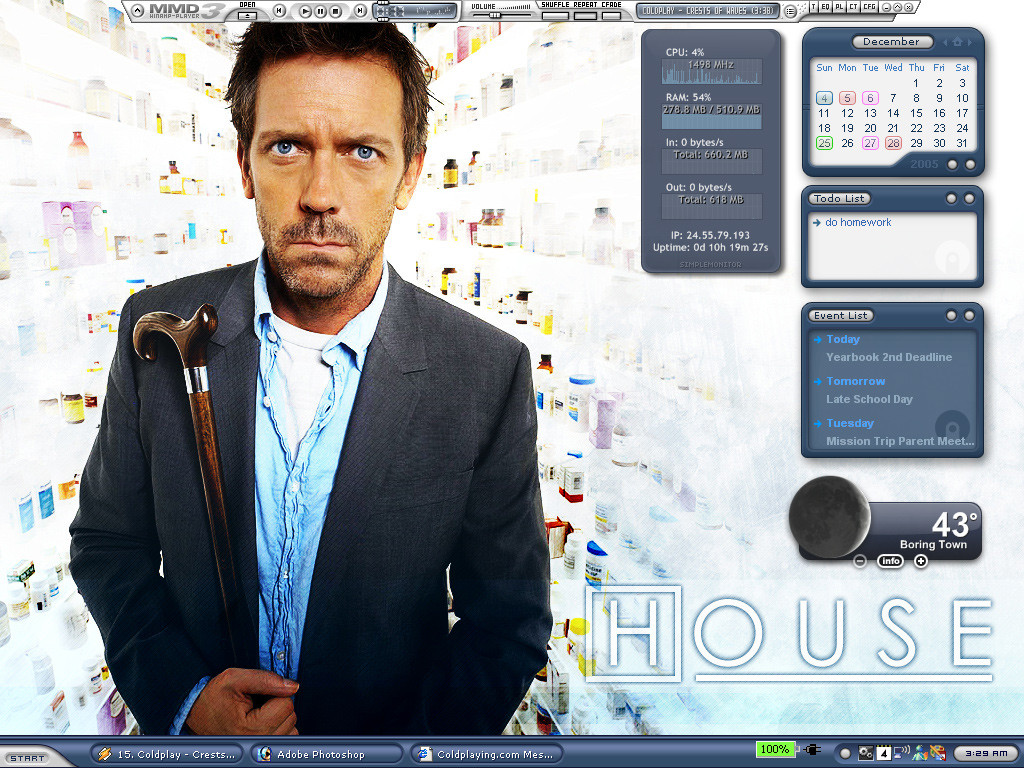1024x768 pixels.
Task: Click the Today heading in the Event List
Action: pyautogui.click(x=843, y=340)
